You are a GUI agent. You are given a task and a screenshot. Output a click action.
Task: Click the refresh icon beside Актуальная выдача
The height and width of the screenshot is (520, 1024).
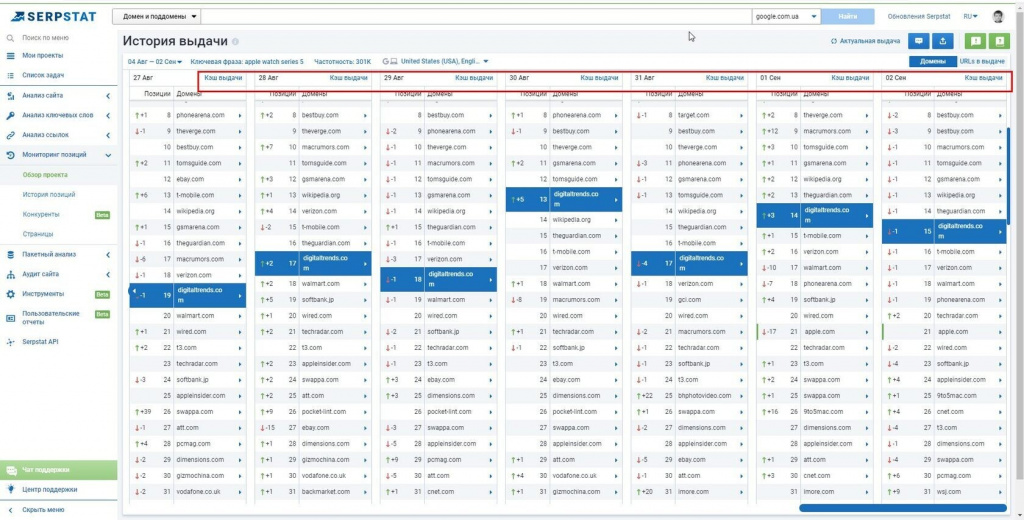[834, 41]
